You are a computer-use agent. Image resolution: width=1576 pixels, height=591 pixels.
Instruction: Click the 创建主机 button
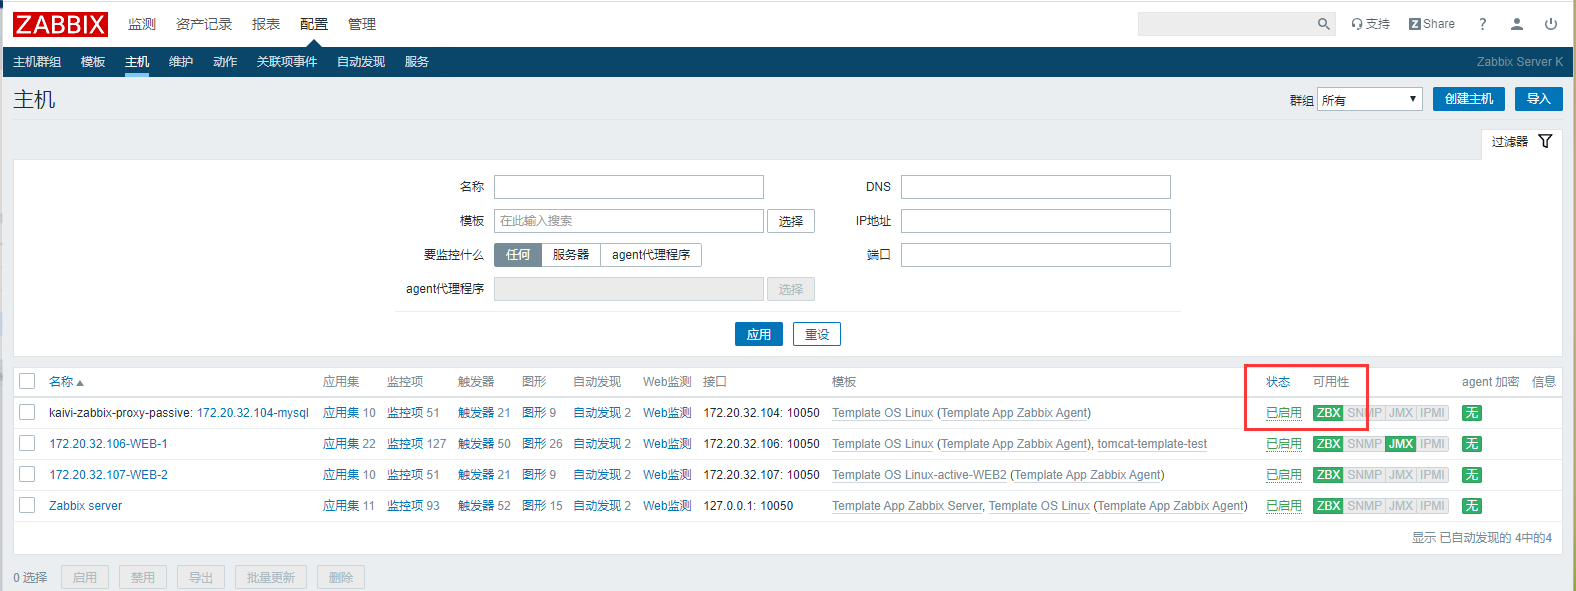click(1469, 99)
